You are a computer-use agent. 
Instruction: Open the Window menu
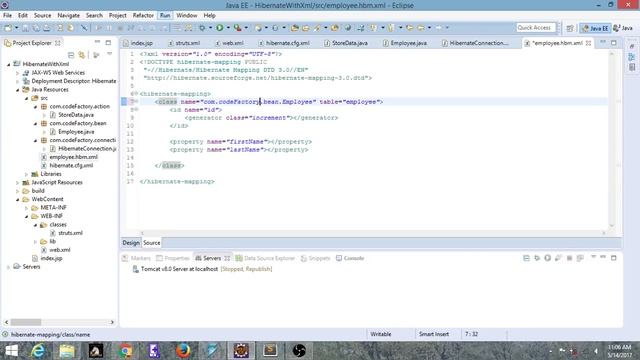click(x=187, y=16)
